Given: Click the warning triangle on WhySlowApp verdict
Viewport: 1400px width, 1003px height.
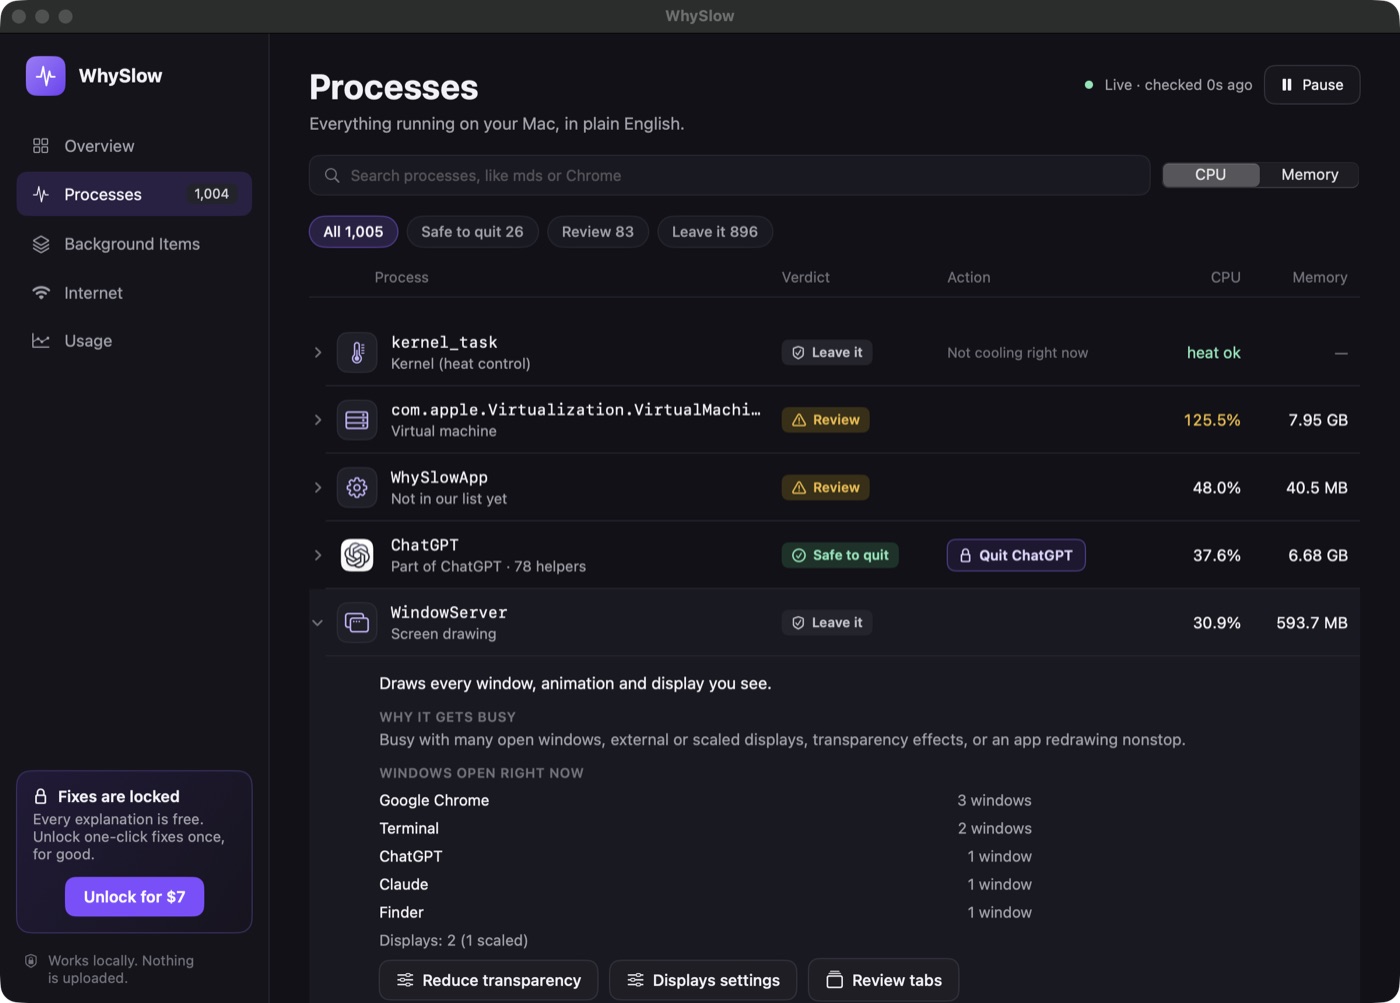Looking at the screenshot, I should pos(799,488).
